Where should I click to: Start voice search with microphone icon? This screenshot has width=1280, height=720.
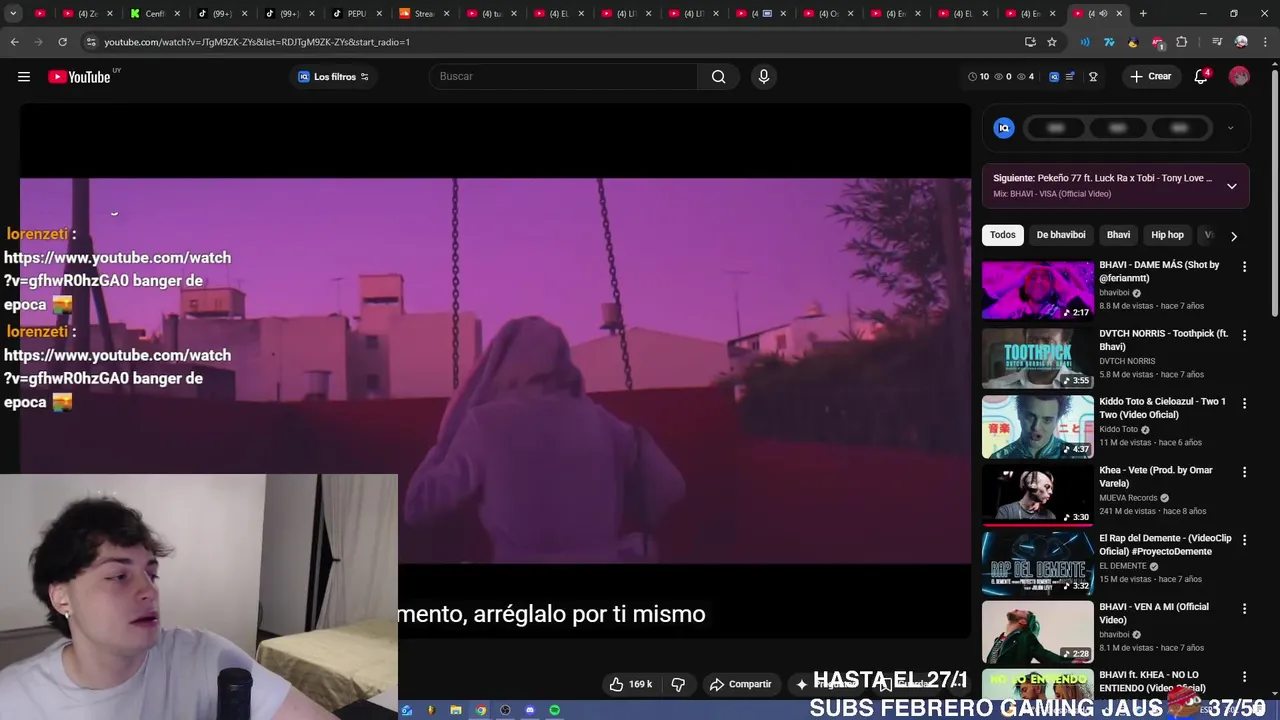click(x=764, y=77)
